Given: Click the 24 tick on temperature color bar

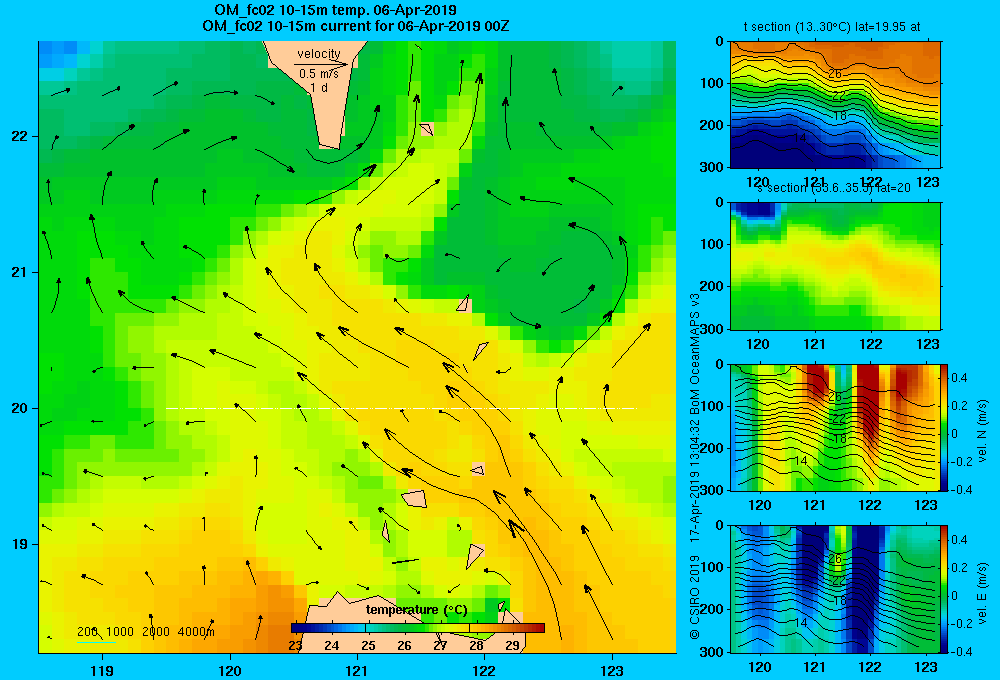Looking at the screenshot, I should point(332,646).
